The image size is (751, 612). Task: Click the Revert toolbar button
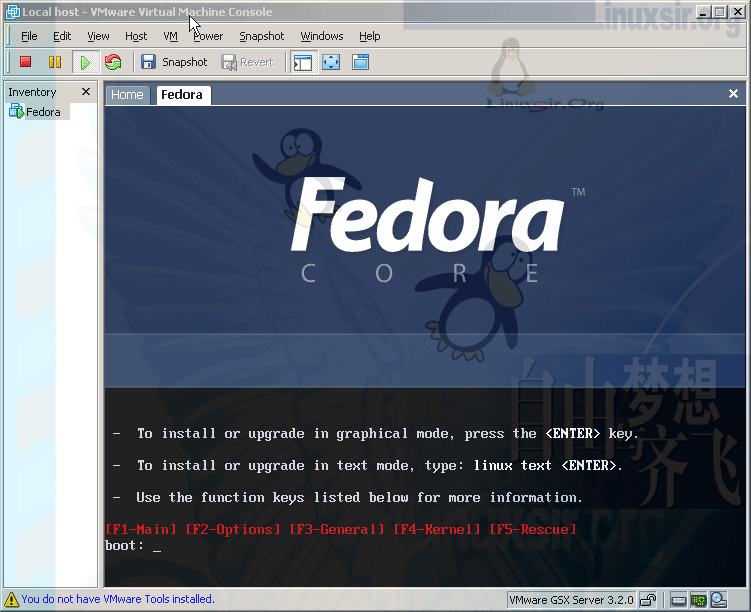pos(248,62)
